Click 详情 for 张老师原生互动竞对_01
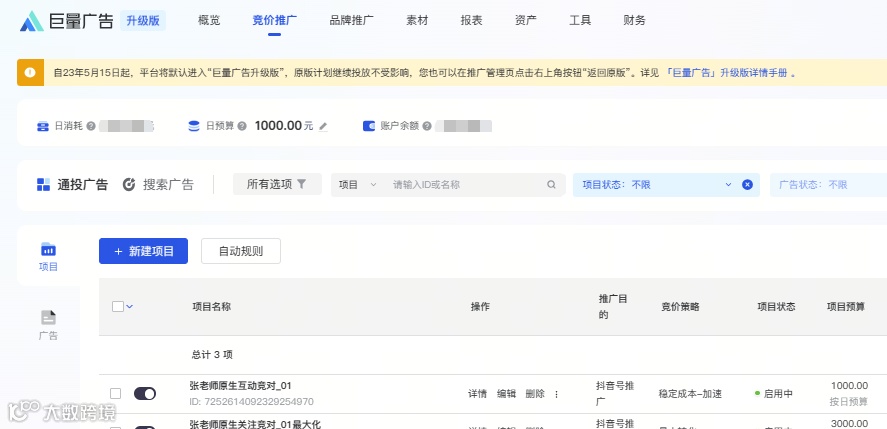Viewport: 887px width, 429px height. (477, 394)
